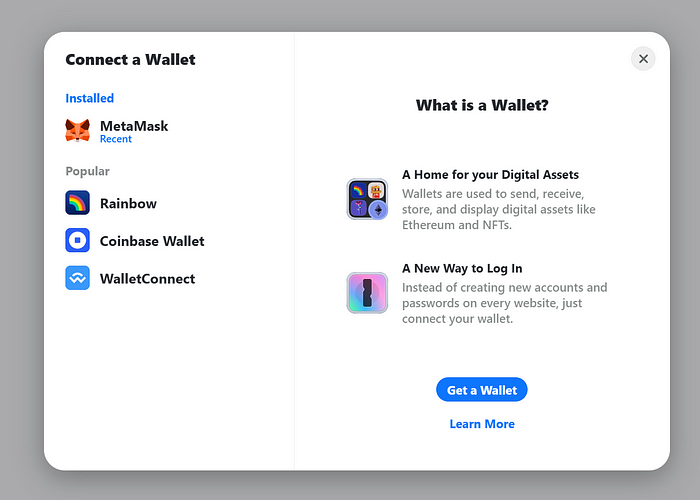Click the Installed section header

[x=89, y=98]
